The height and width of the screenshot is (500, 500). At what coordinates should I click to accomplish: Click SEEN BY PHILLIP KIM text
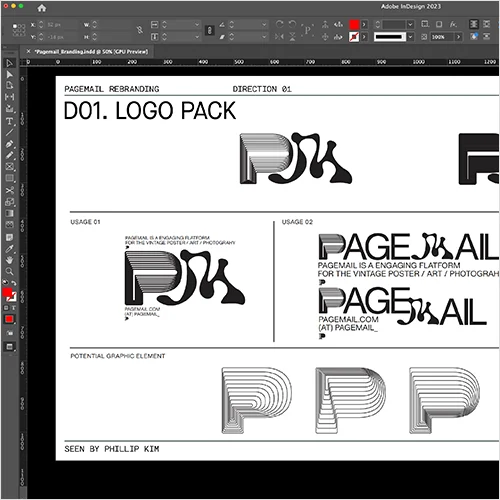[112, 449]
